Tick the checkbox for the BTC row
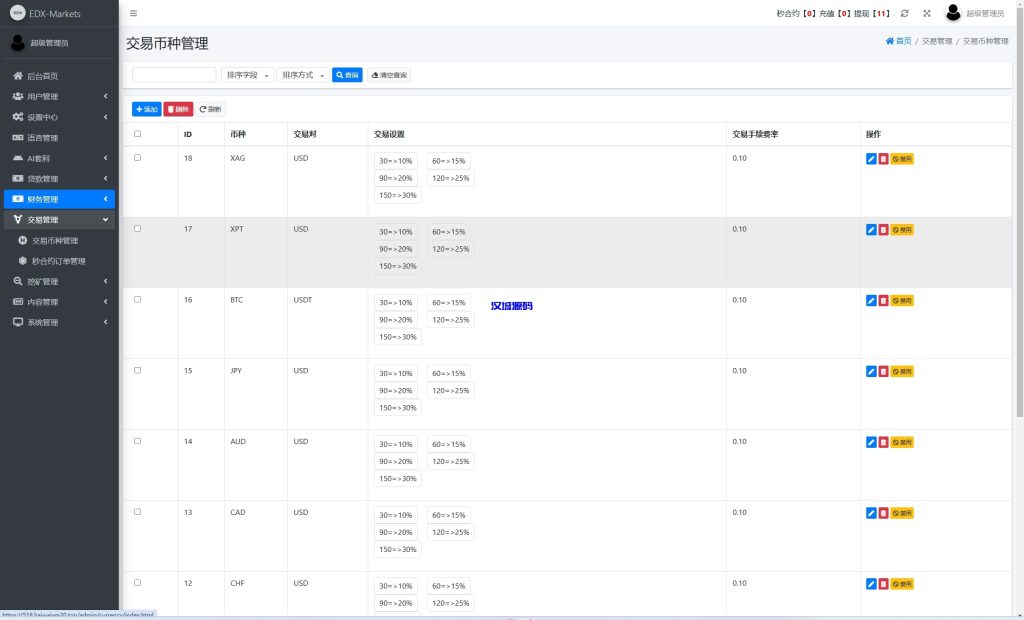1024x620 pixels. [x=138, y=300]
